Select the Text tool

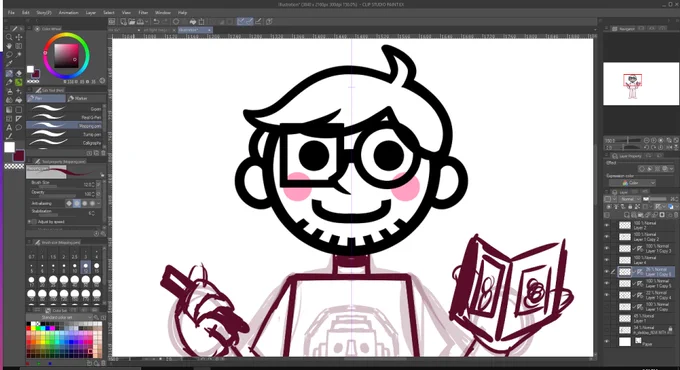tap(9, 128)
